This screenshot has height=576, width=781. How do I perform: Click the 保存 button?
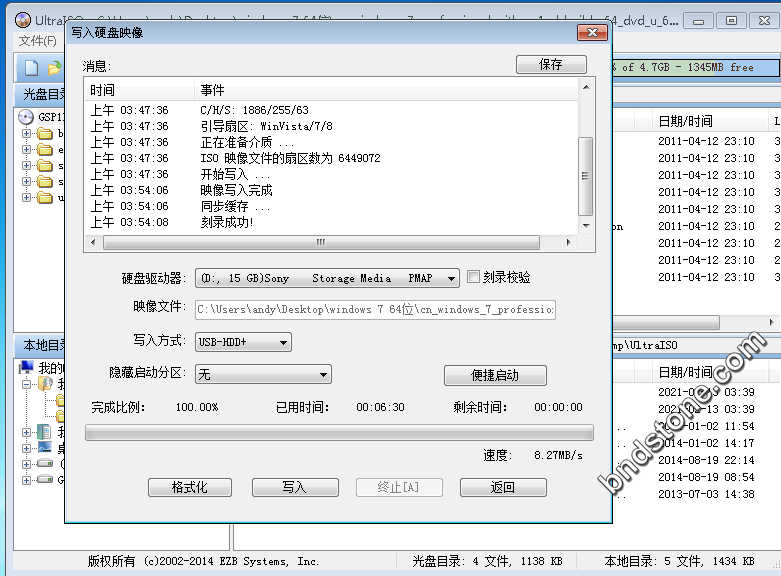[551, 64]
